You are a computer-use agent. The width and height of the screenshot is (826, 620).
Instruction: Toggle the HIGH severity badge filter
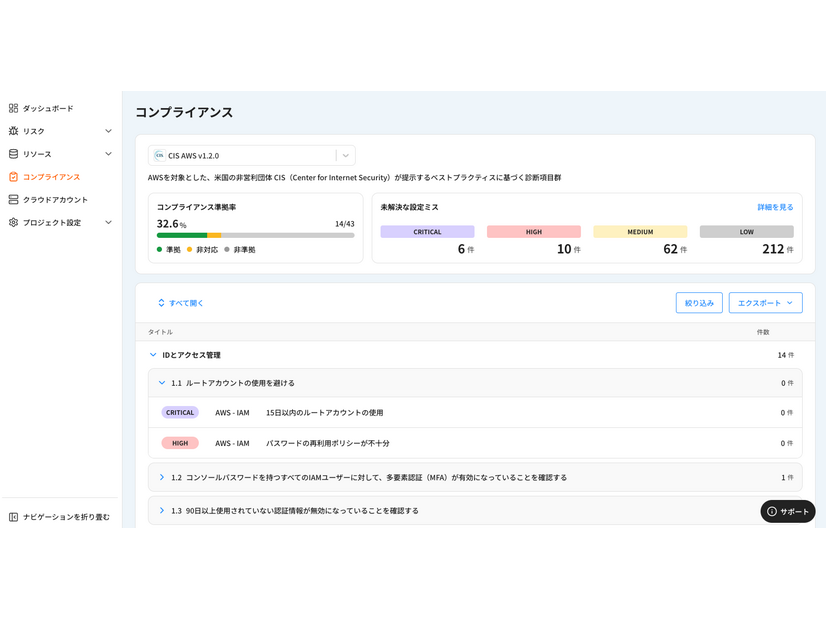[533, 231]
